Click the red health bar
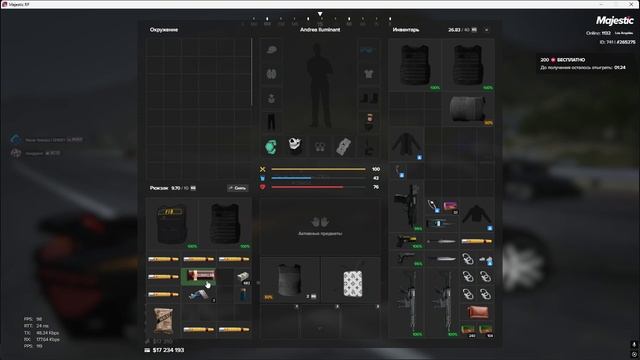 (x=318, y=187)
